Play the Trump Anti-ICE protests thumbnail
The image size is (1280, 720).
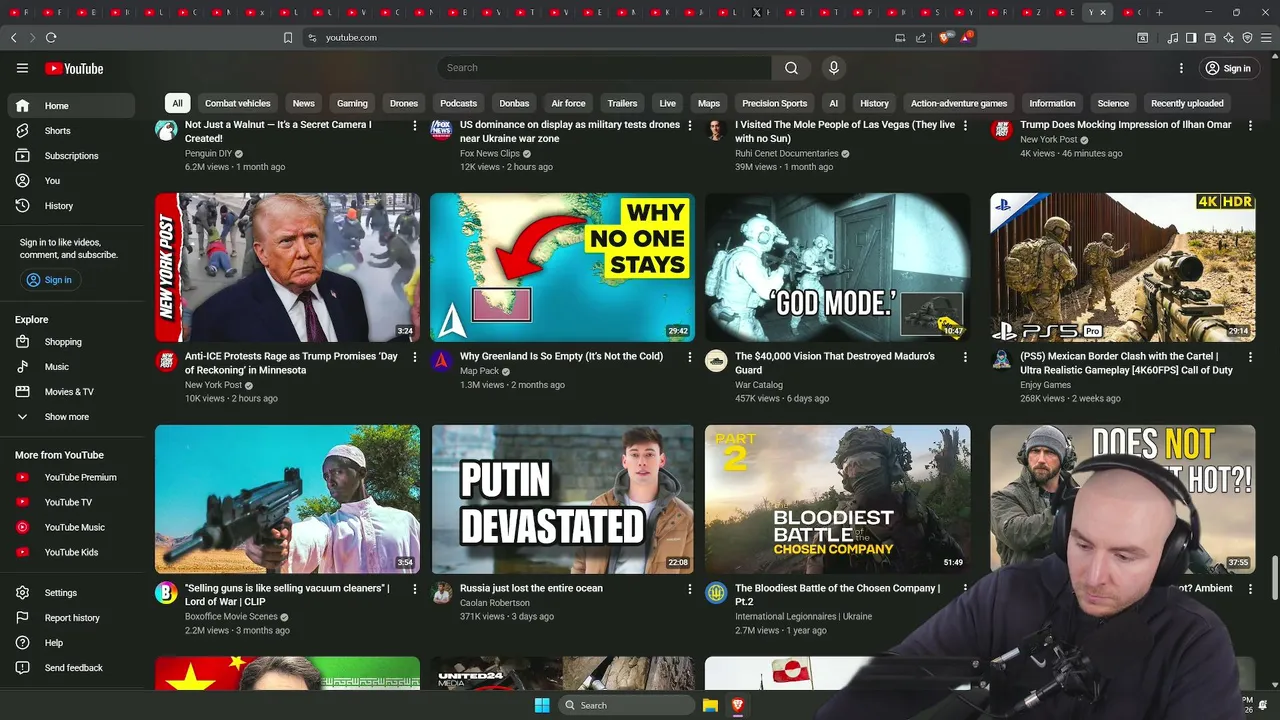point(287,267)
